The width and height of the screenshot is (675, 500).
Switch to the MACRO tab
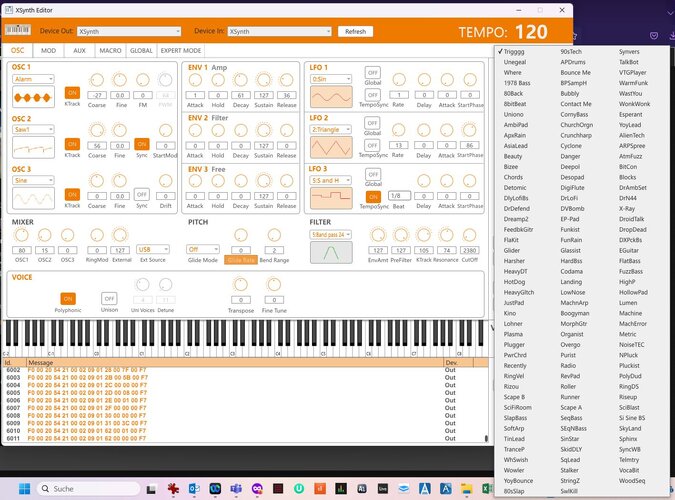(110, 50)
